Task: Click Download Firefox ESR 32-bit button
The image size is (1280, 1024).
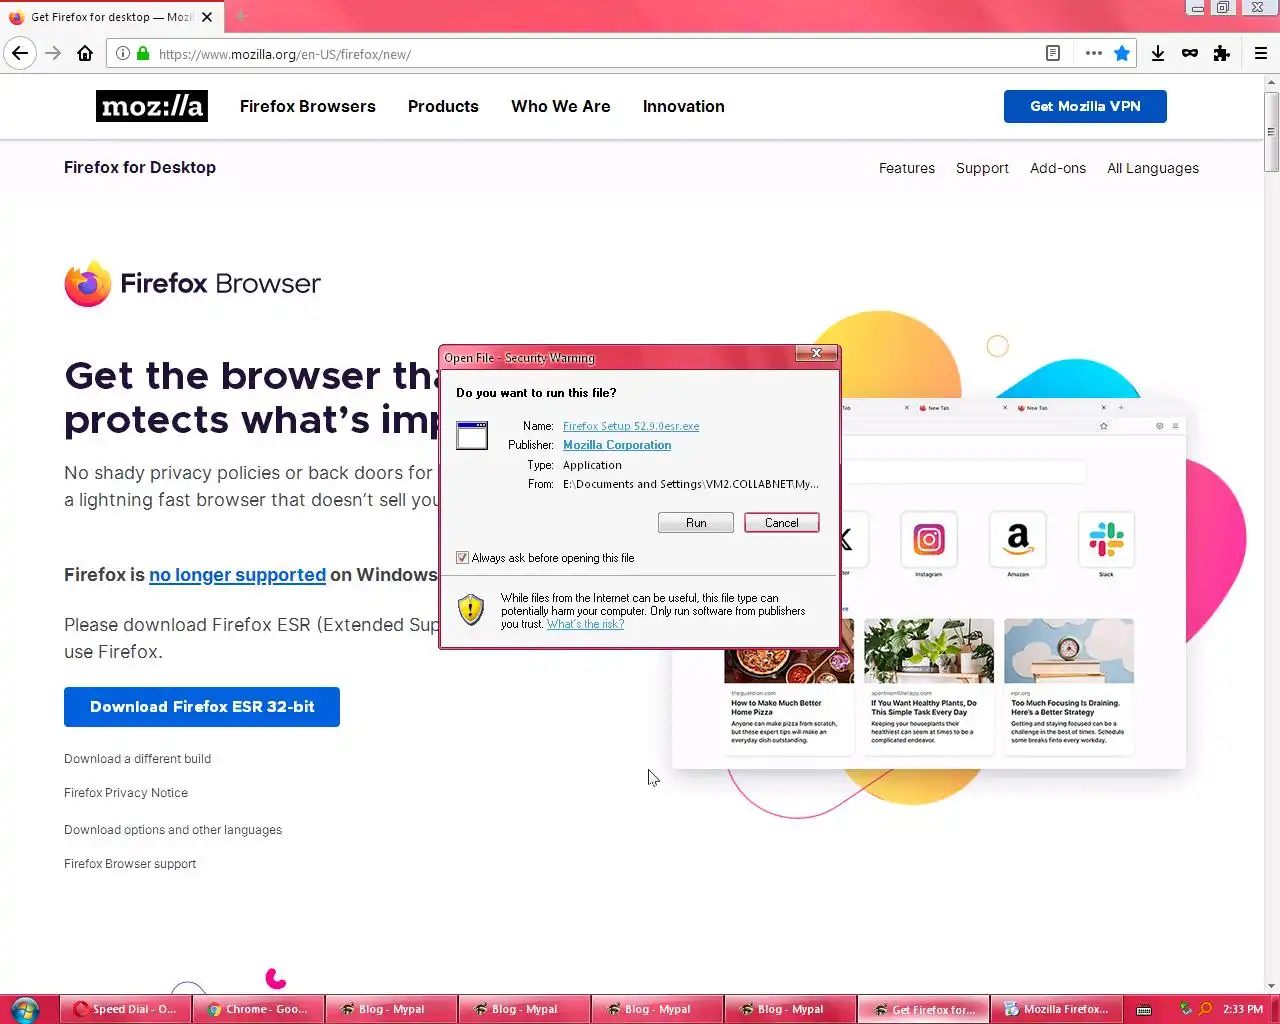Action: click(202, 707)
